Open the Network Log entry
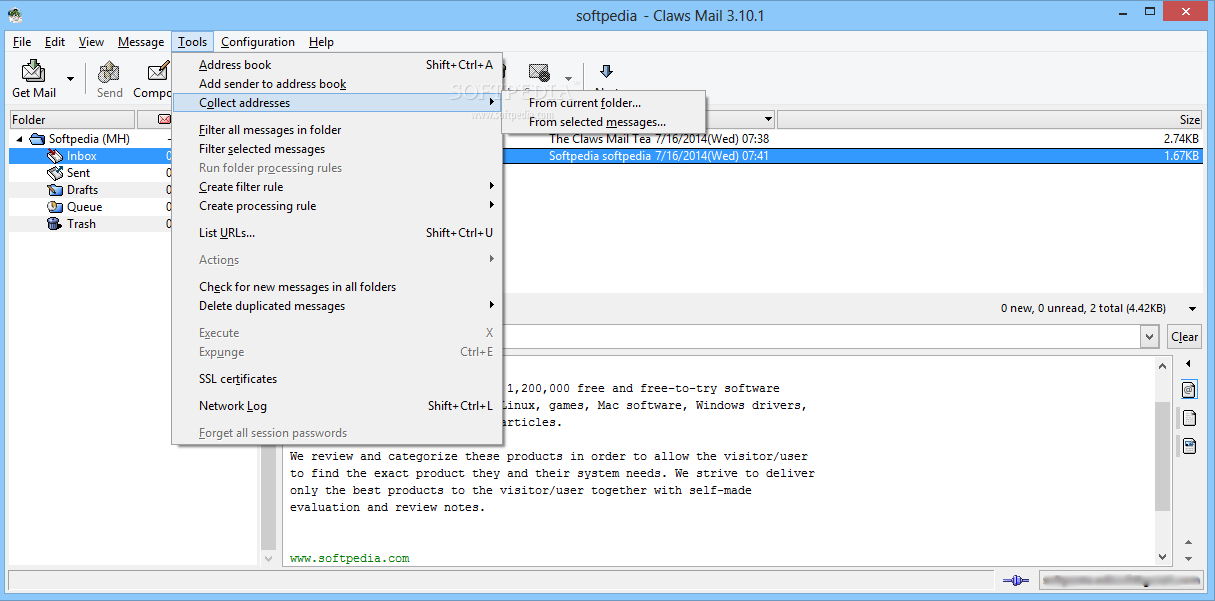 (x=337, y=406)
